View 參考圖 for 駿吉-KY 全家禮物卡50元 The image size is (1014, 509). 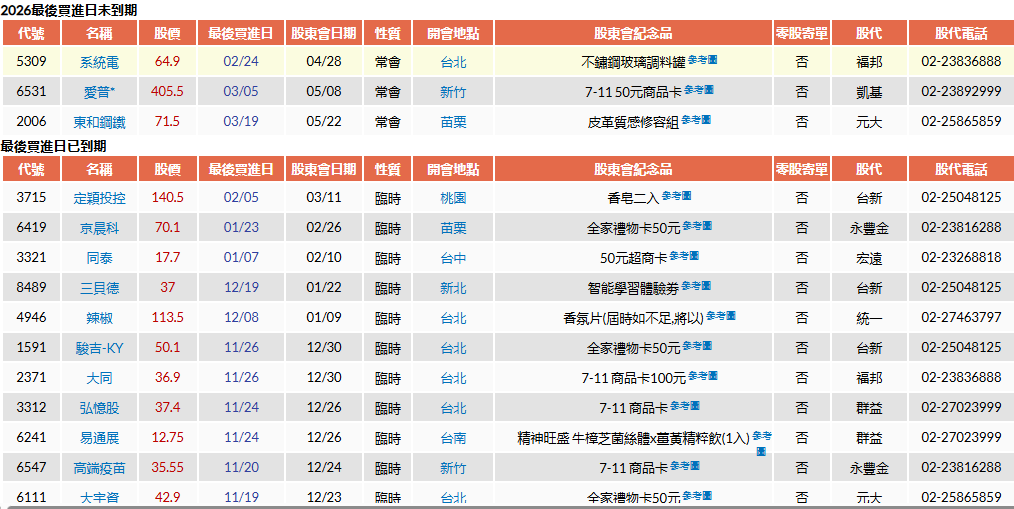(x=698, y=346)
